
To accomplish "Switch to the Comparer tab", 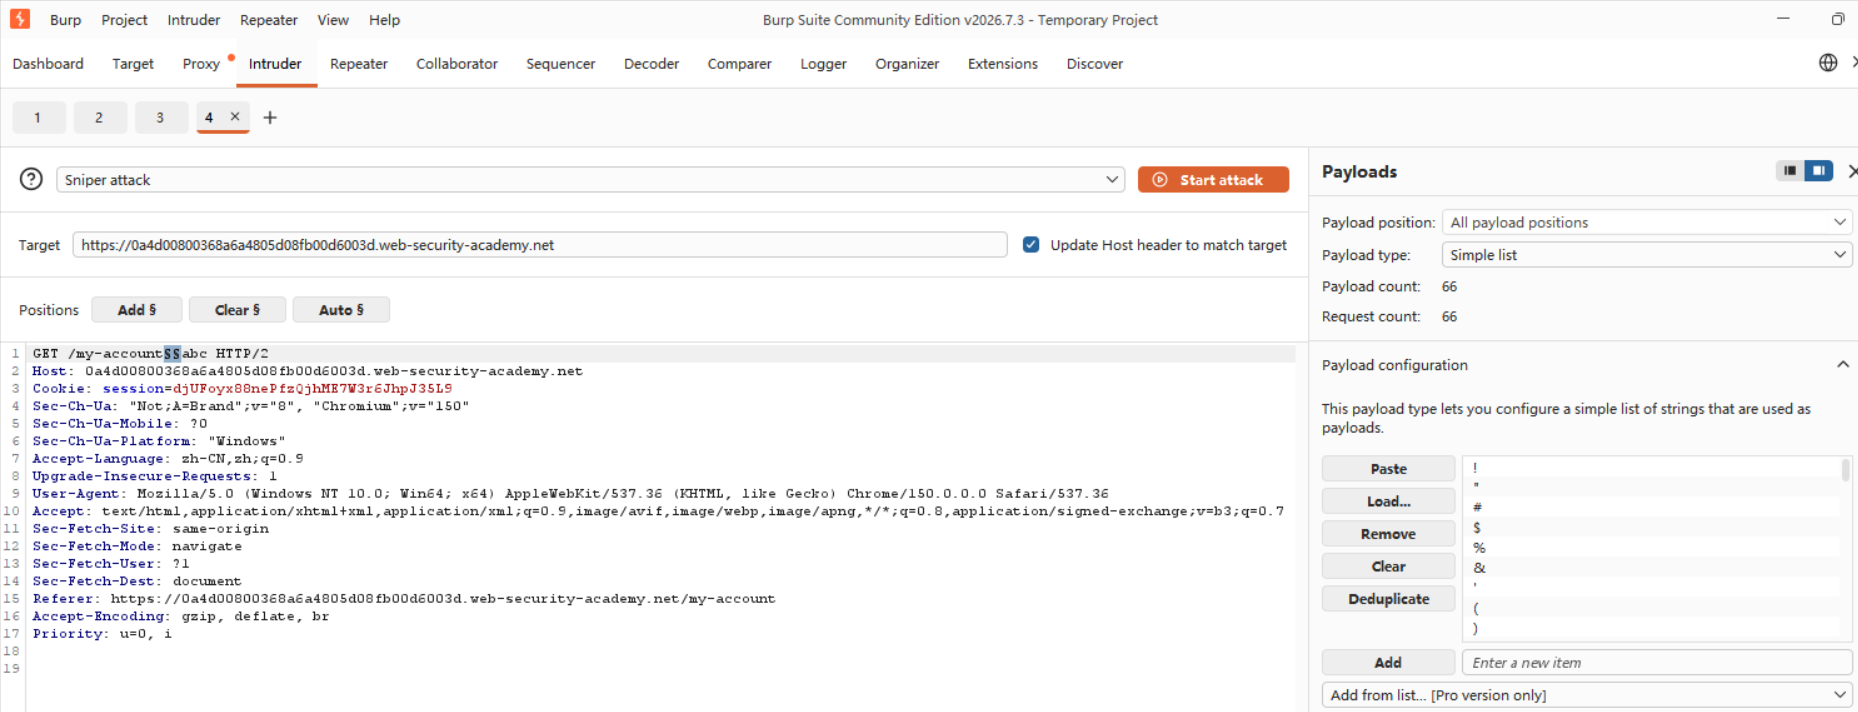I will coord(740,63).
